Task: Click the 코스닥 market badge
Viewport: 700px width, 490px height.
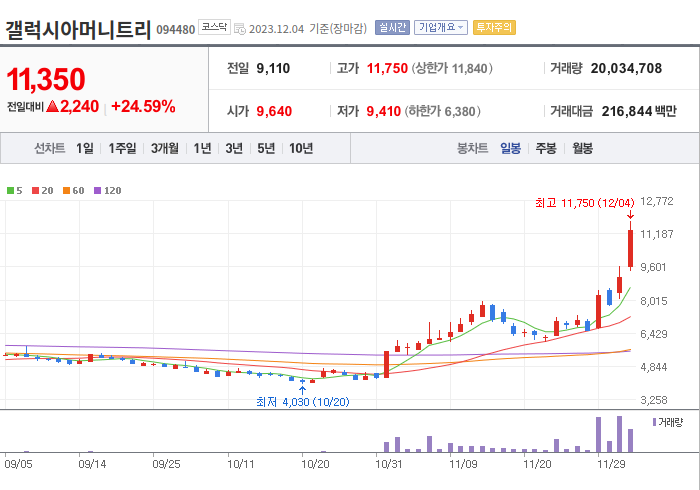Action: click(x=214, y=27)
